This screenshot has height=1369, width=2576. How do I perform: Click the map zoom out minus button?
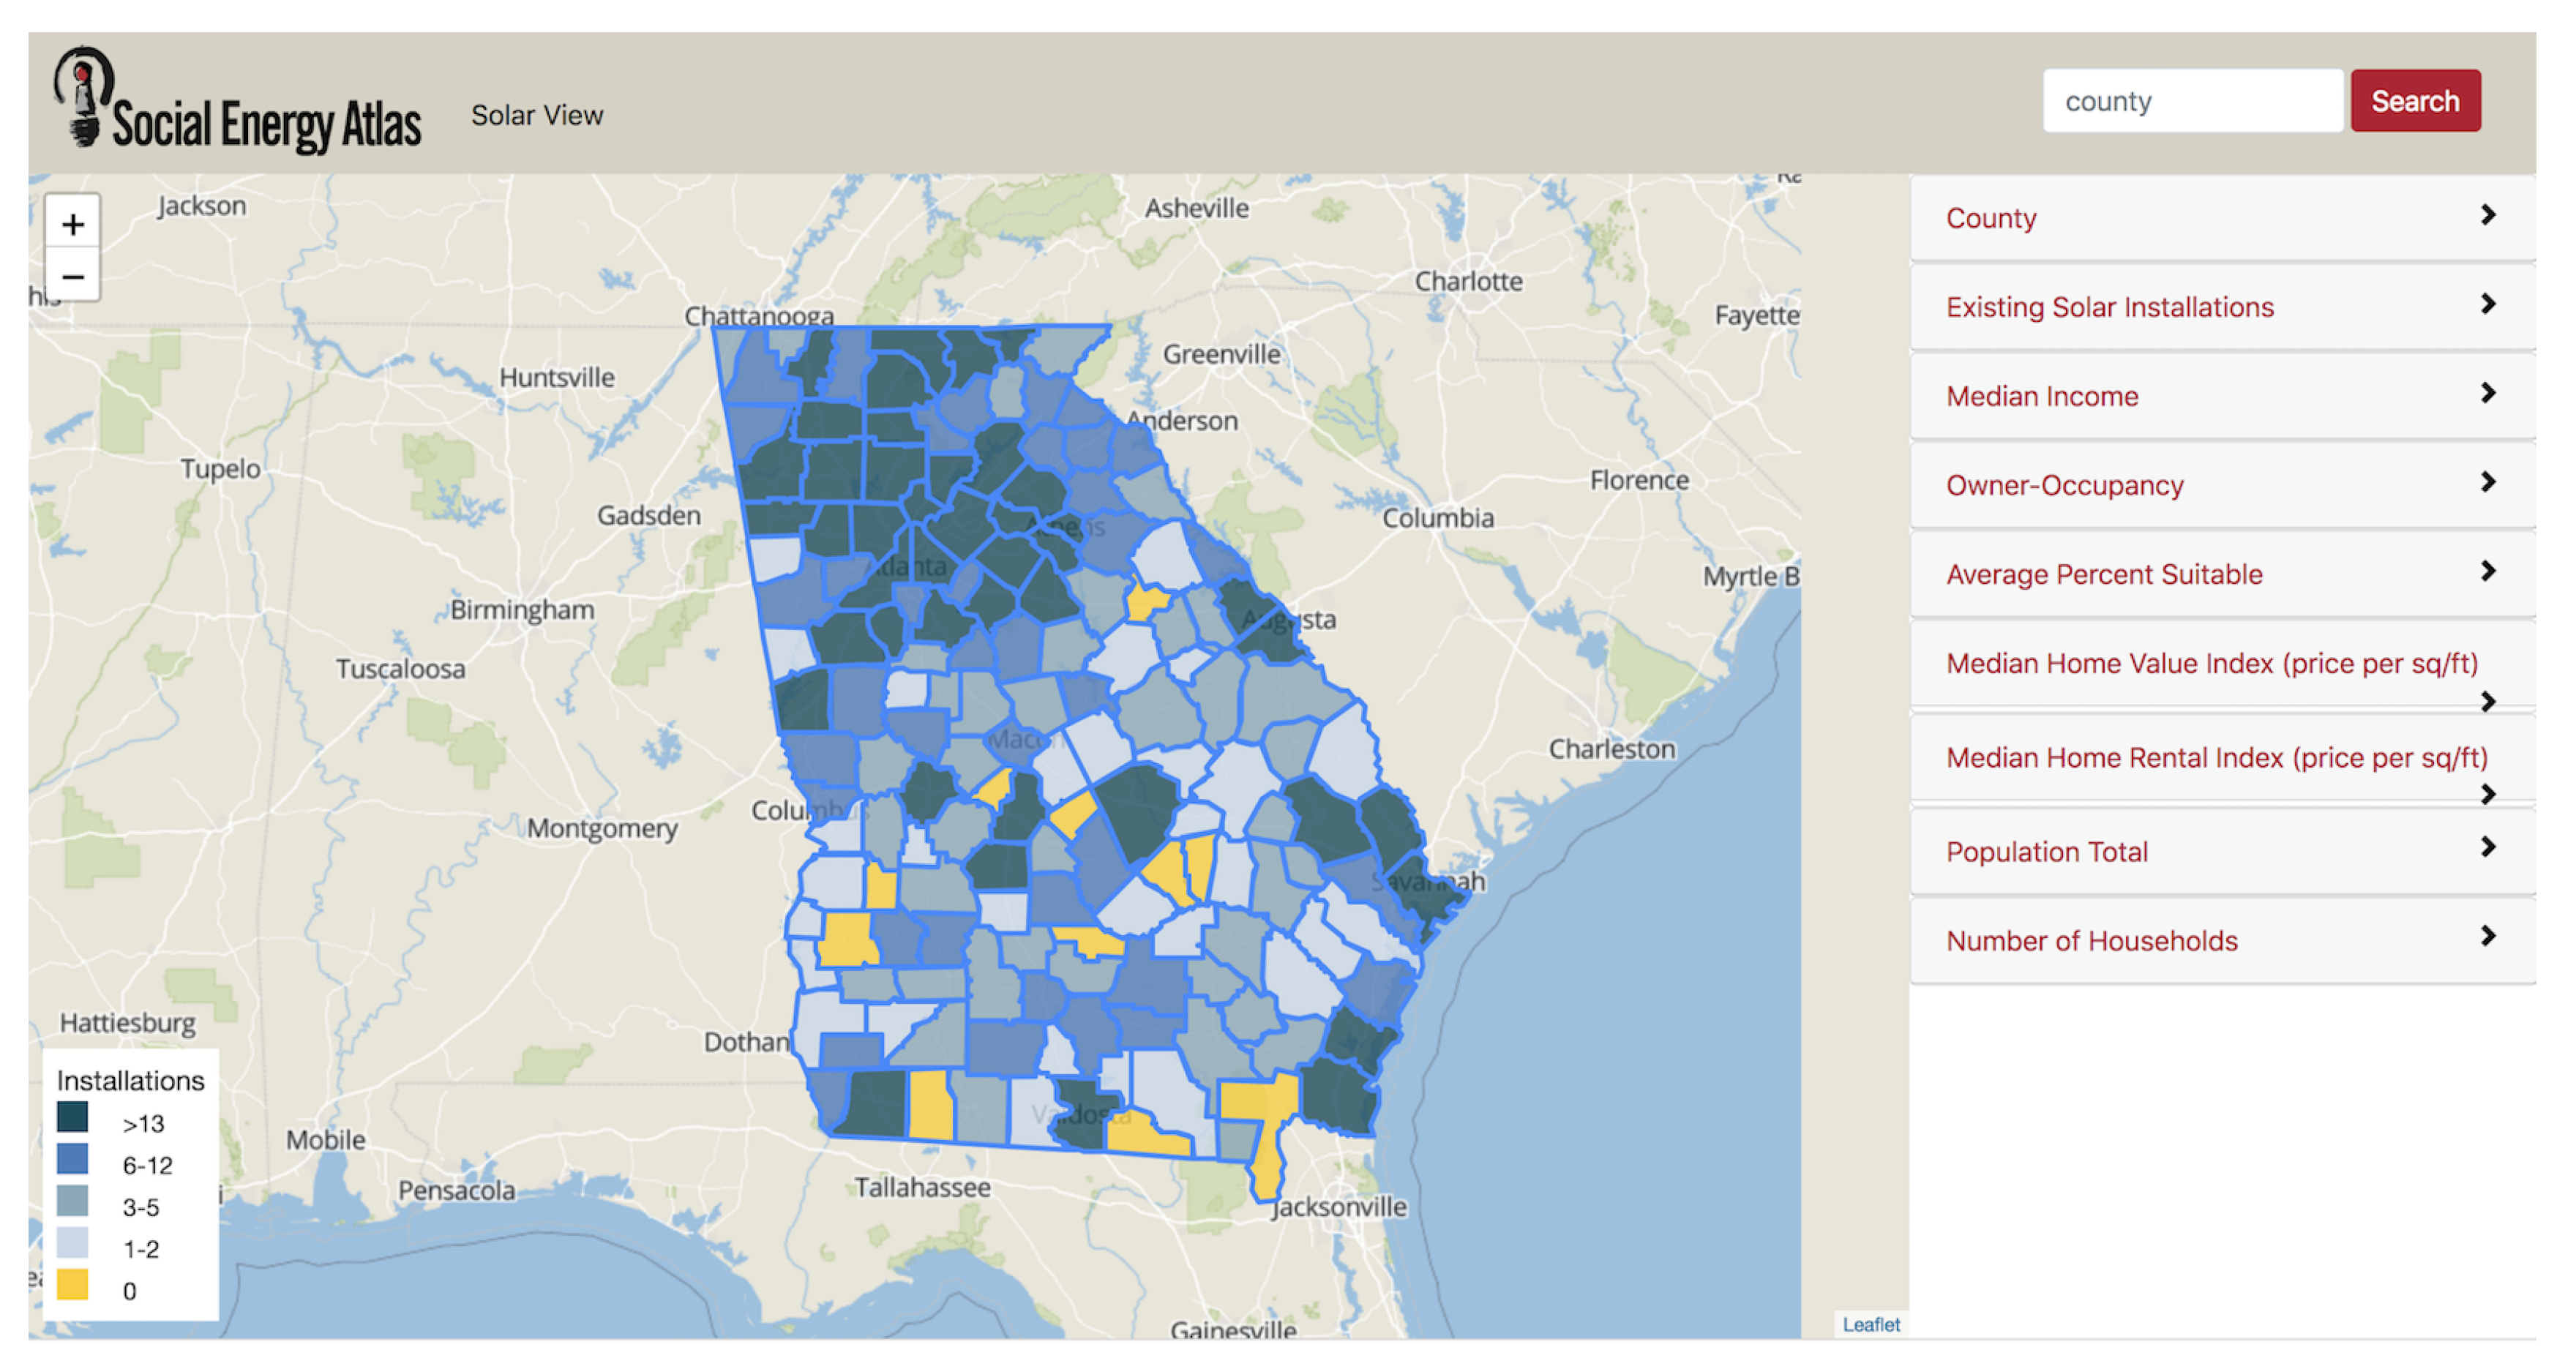pyautogui.click(x=72, y=276)
